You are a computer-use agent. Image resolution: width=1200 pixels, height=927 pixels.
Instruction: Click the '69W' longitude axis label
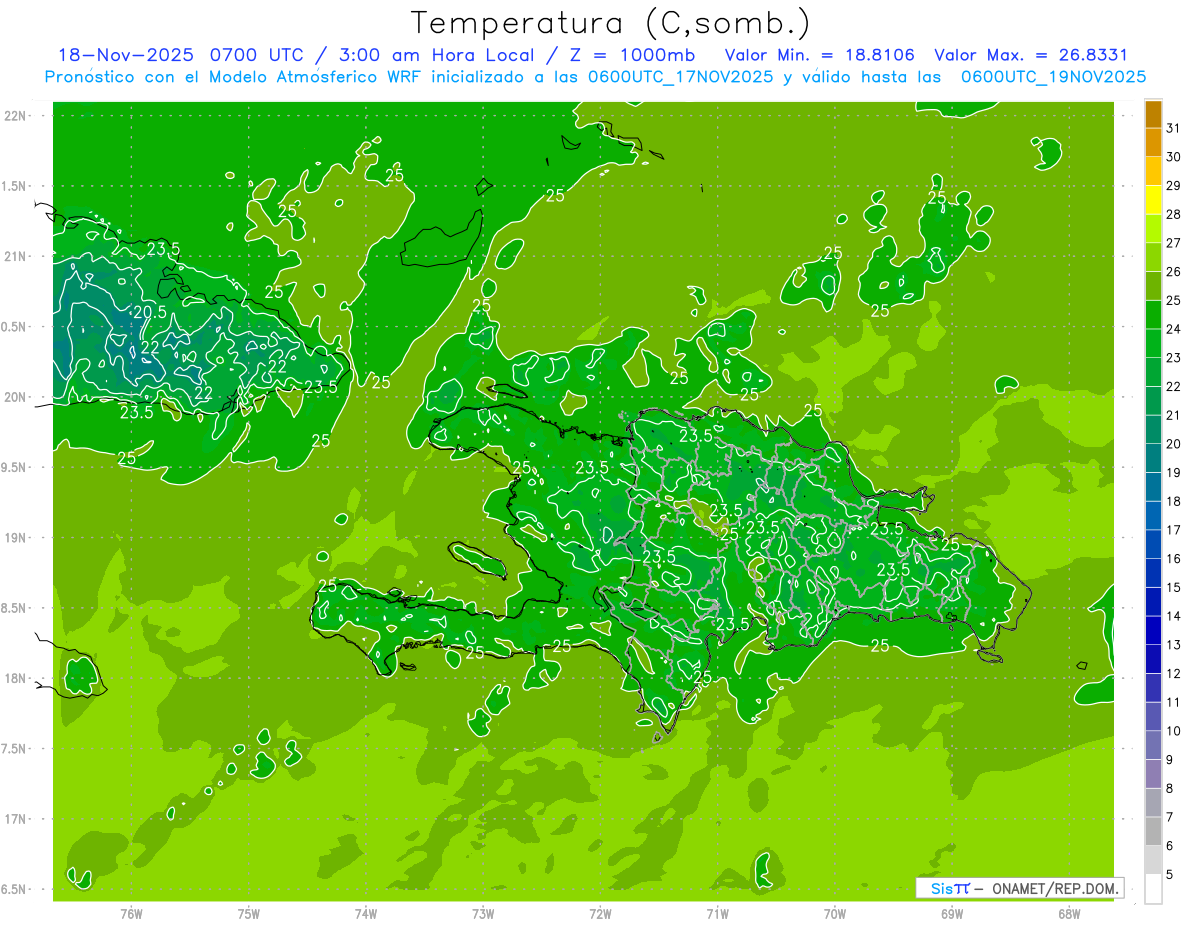tap(952, 914)
